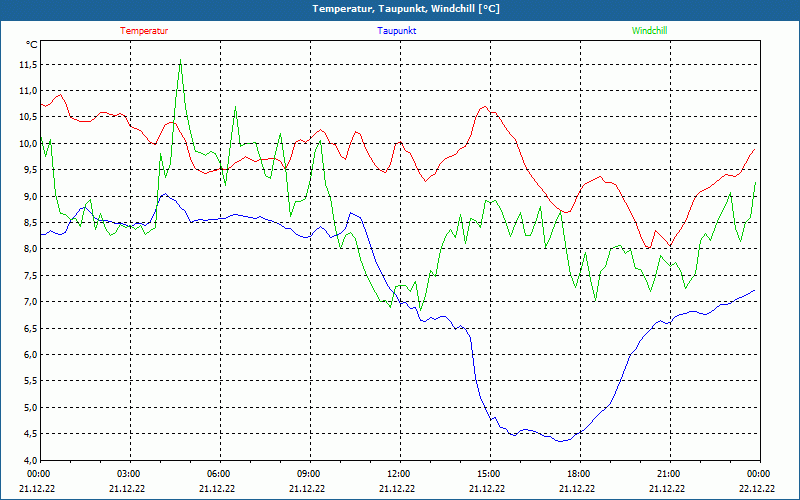Click the red Temperatur peak near 15:00
The image size is (800, 500).
[484, 107]
